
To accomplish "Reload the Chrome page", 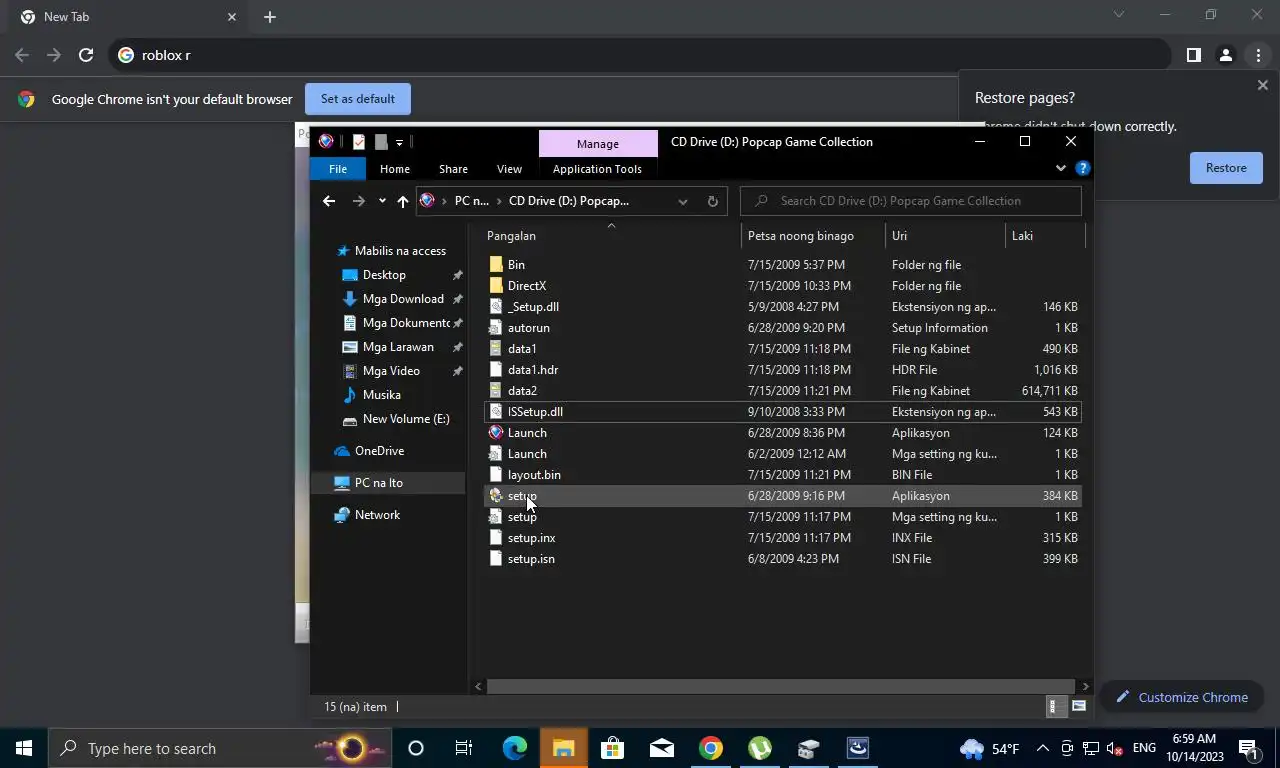I will pyautogui.click(x=86, y=55).
